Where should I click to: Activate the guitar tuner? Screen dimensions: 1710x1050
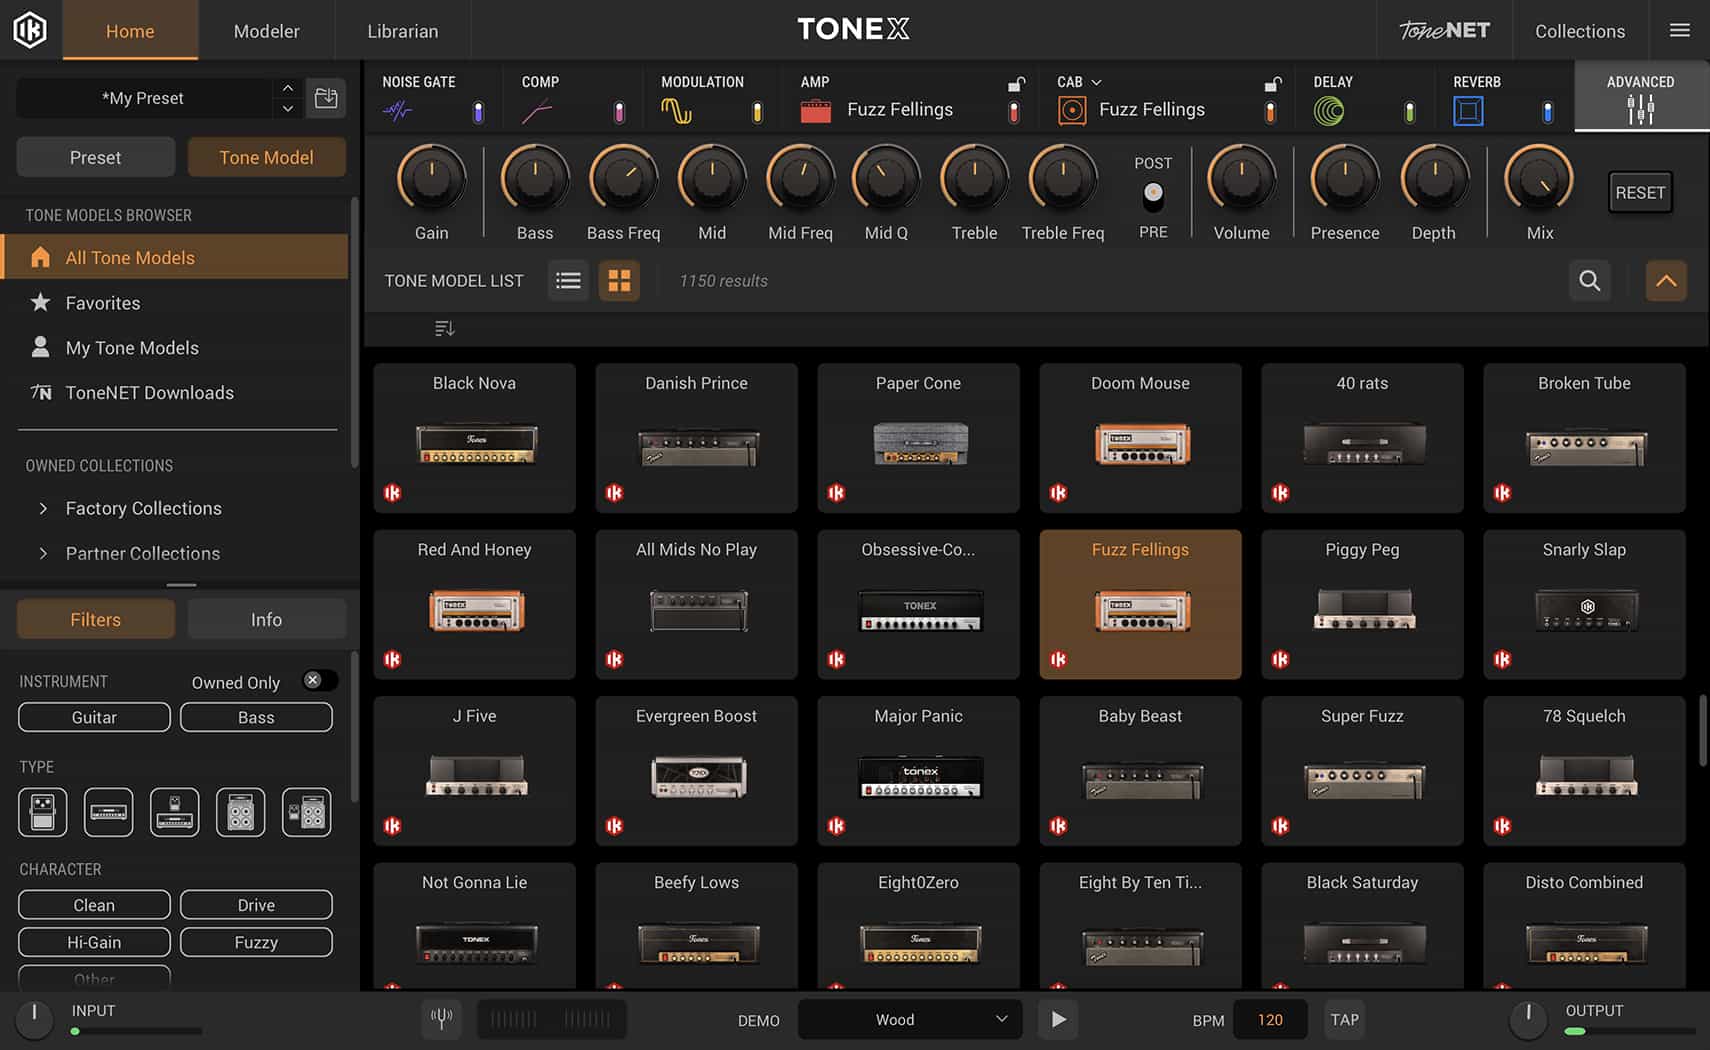click(x=441, y=1019)
